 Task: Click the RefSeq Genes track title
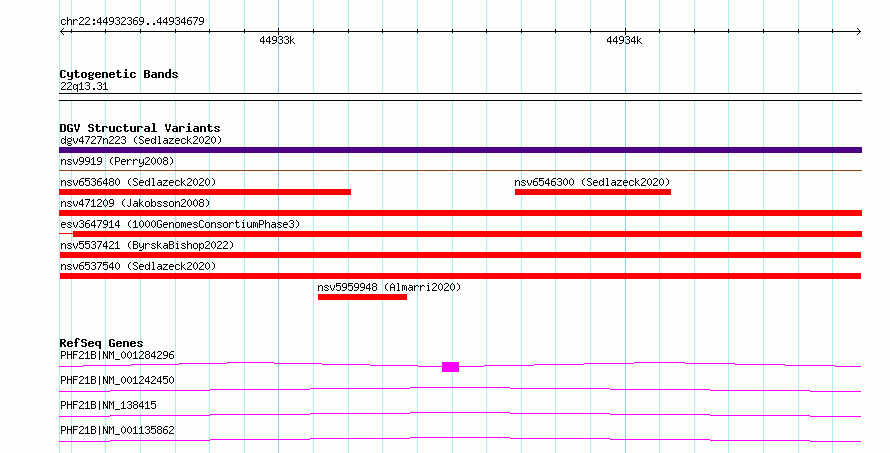(101, 343)
